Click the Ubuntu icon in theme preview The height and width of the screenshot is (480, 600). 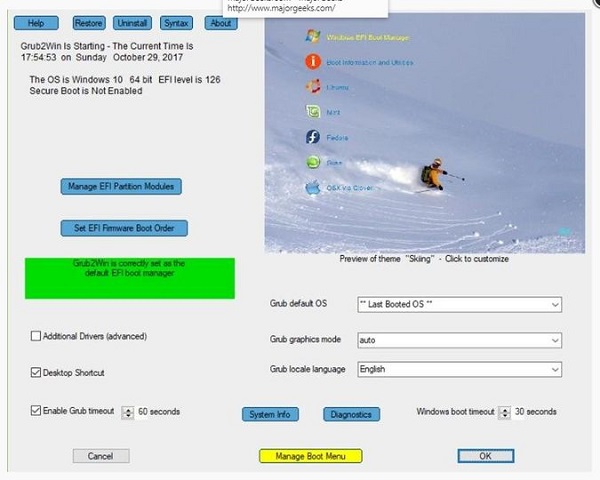click(313, 87)
